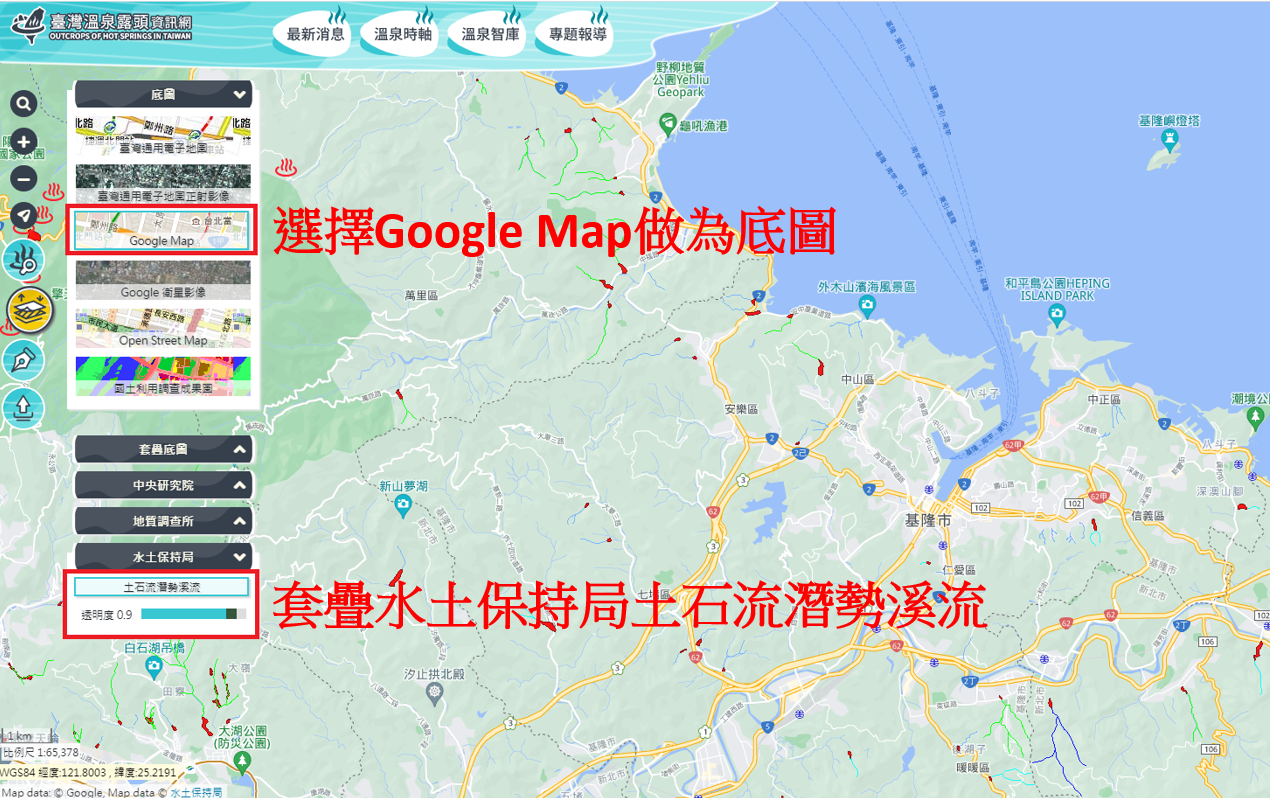Select Google 衛星影像 basemap

[163, 280]
